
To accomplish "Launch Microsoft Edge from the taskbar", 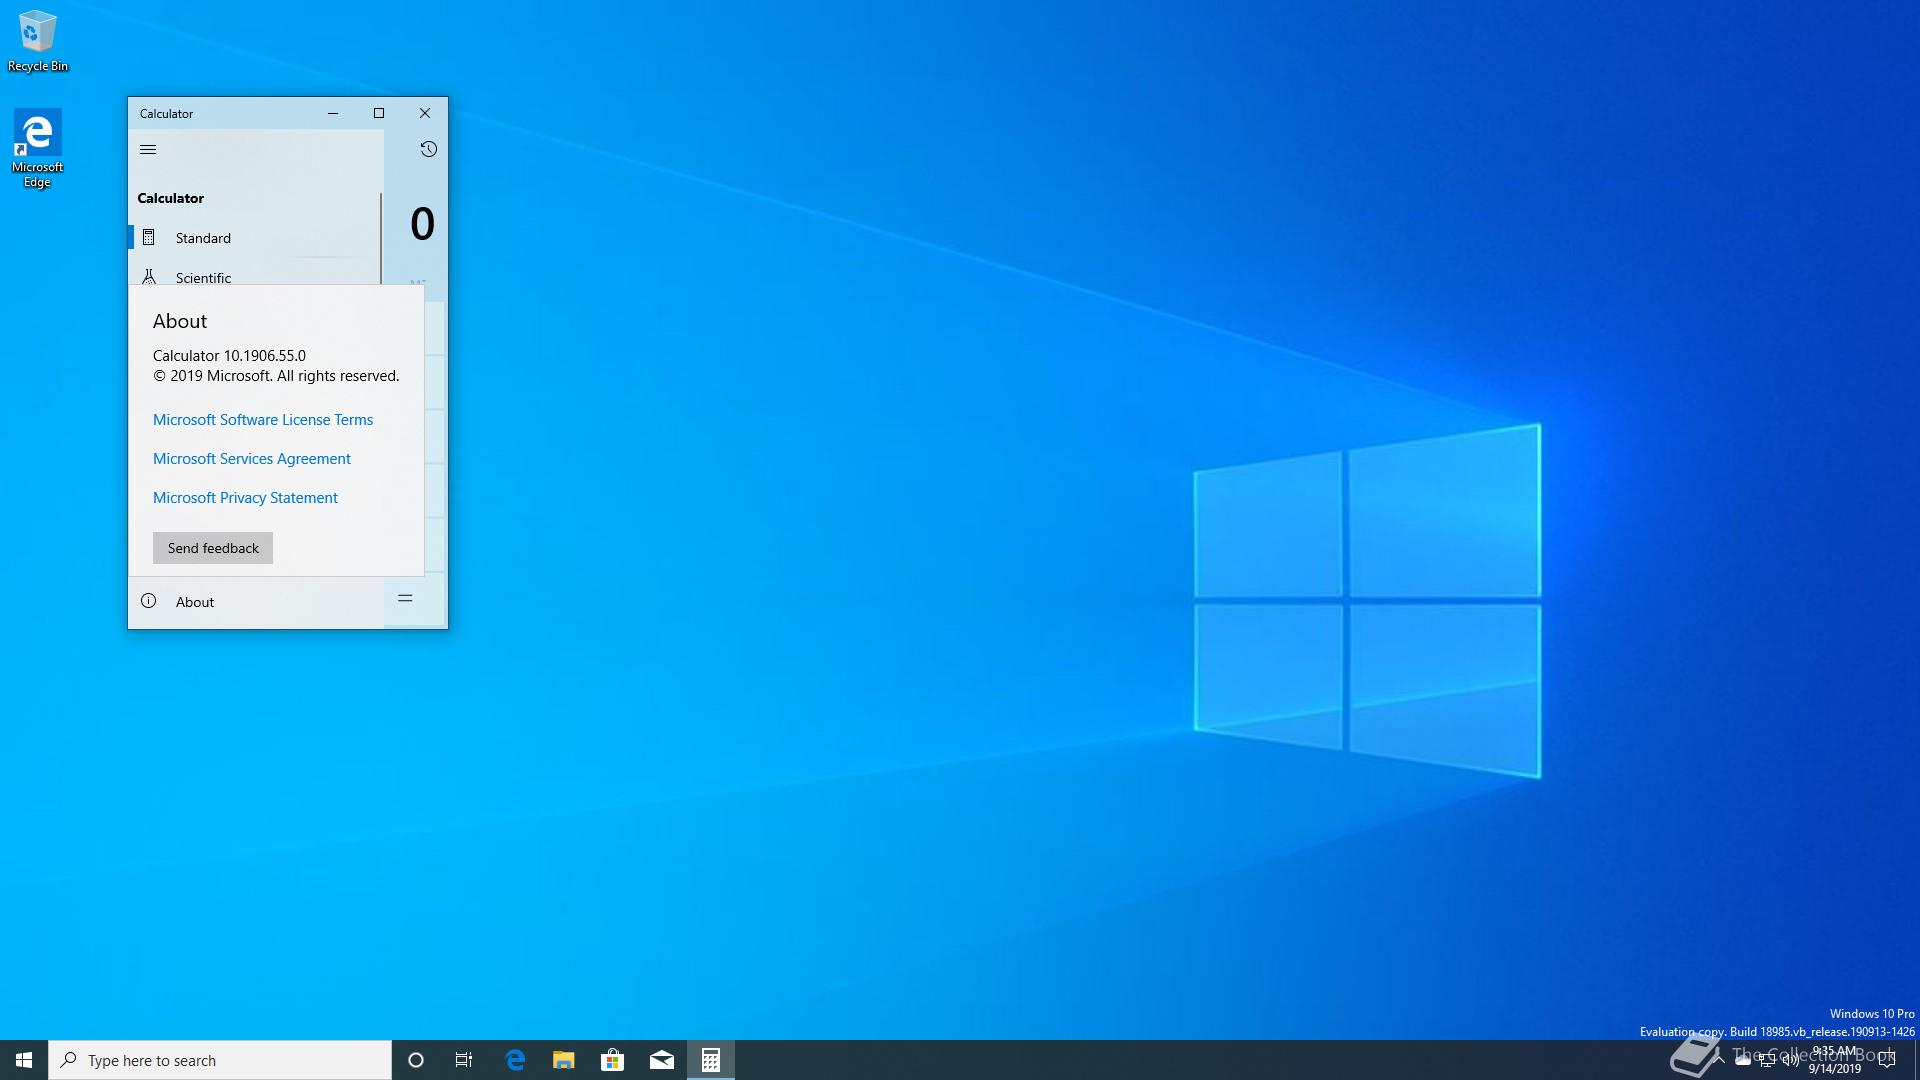I will tap(515, 1060).
